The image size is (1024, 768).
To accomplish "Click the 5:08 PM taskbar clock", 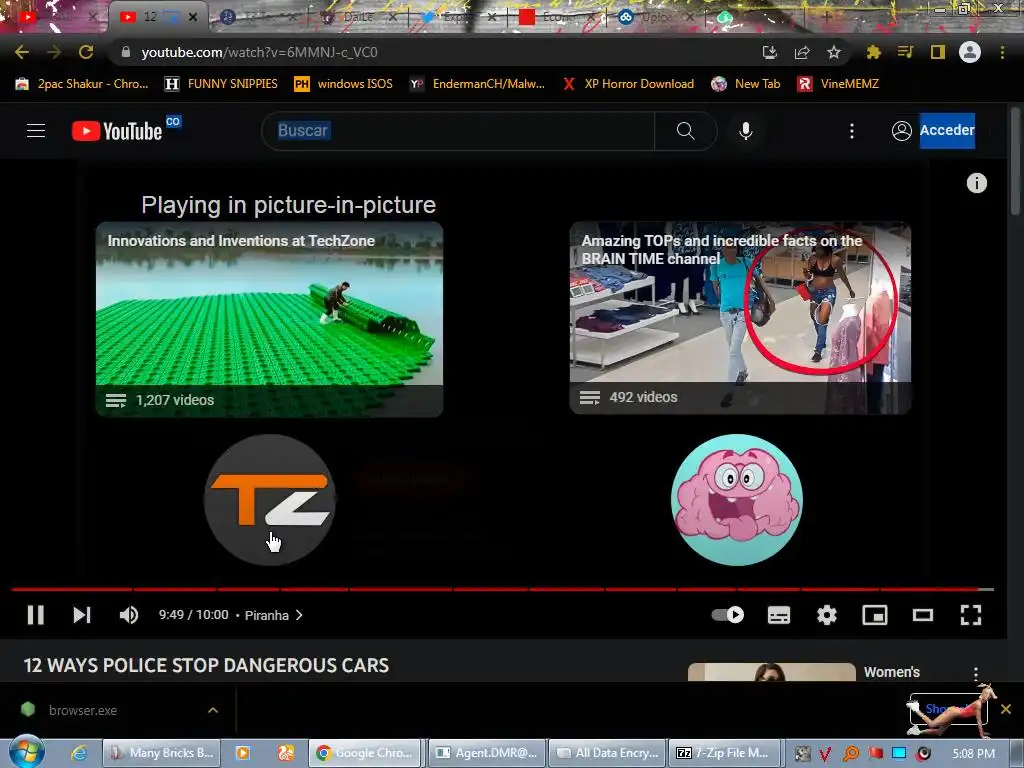I will tap(973, 753).
